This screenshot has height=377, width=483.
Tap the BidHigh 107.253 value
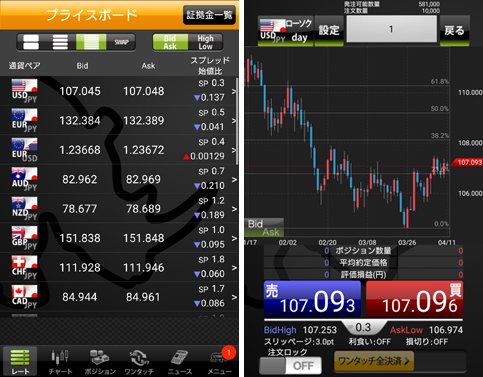pos(320,330)
